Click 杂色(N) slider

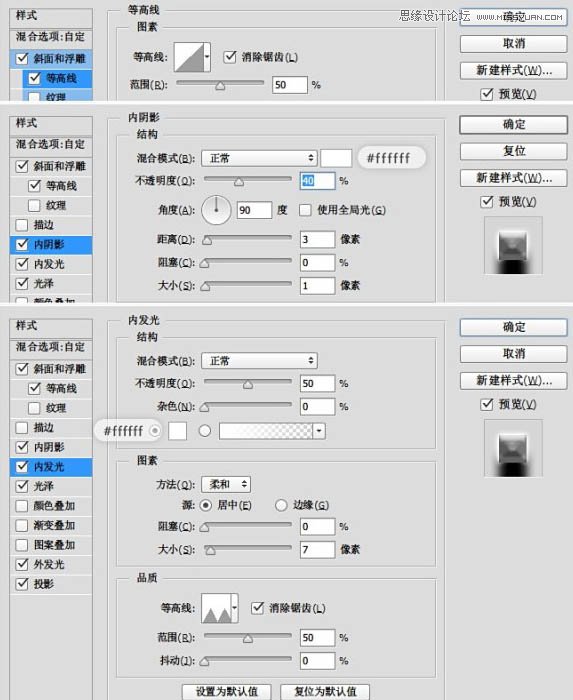pos(246,406)
